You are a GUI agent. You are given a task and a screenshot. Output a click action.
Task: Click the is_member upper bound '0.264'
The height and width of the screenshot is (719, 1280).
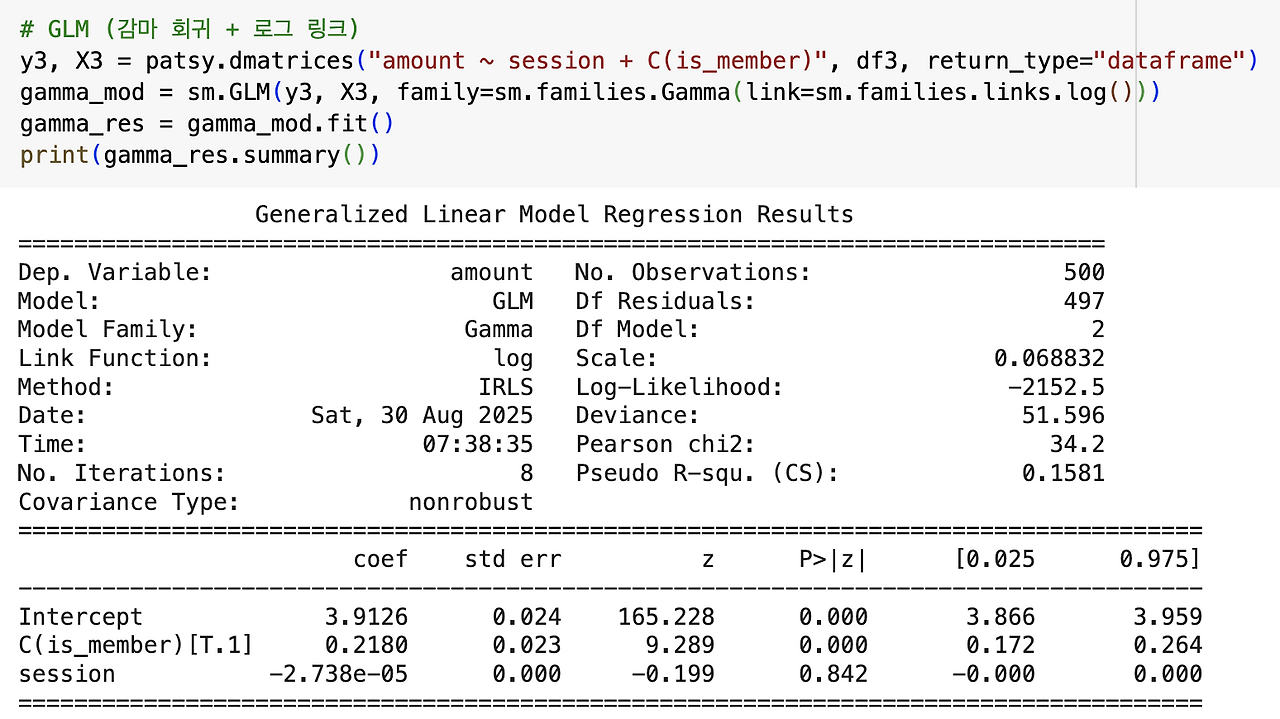[1167, 645]
